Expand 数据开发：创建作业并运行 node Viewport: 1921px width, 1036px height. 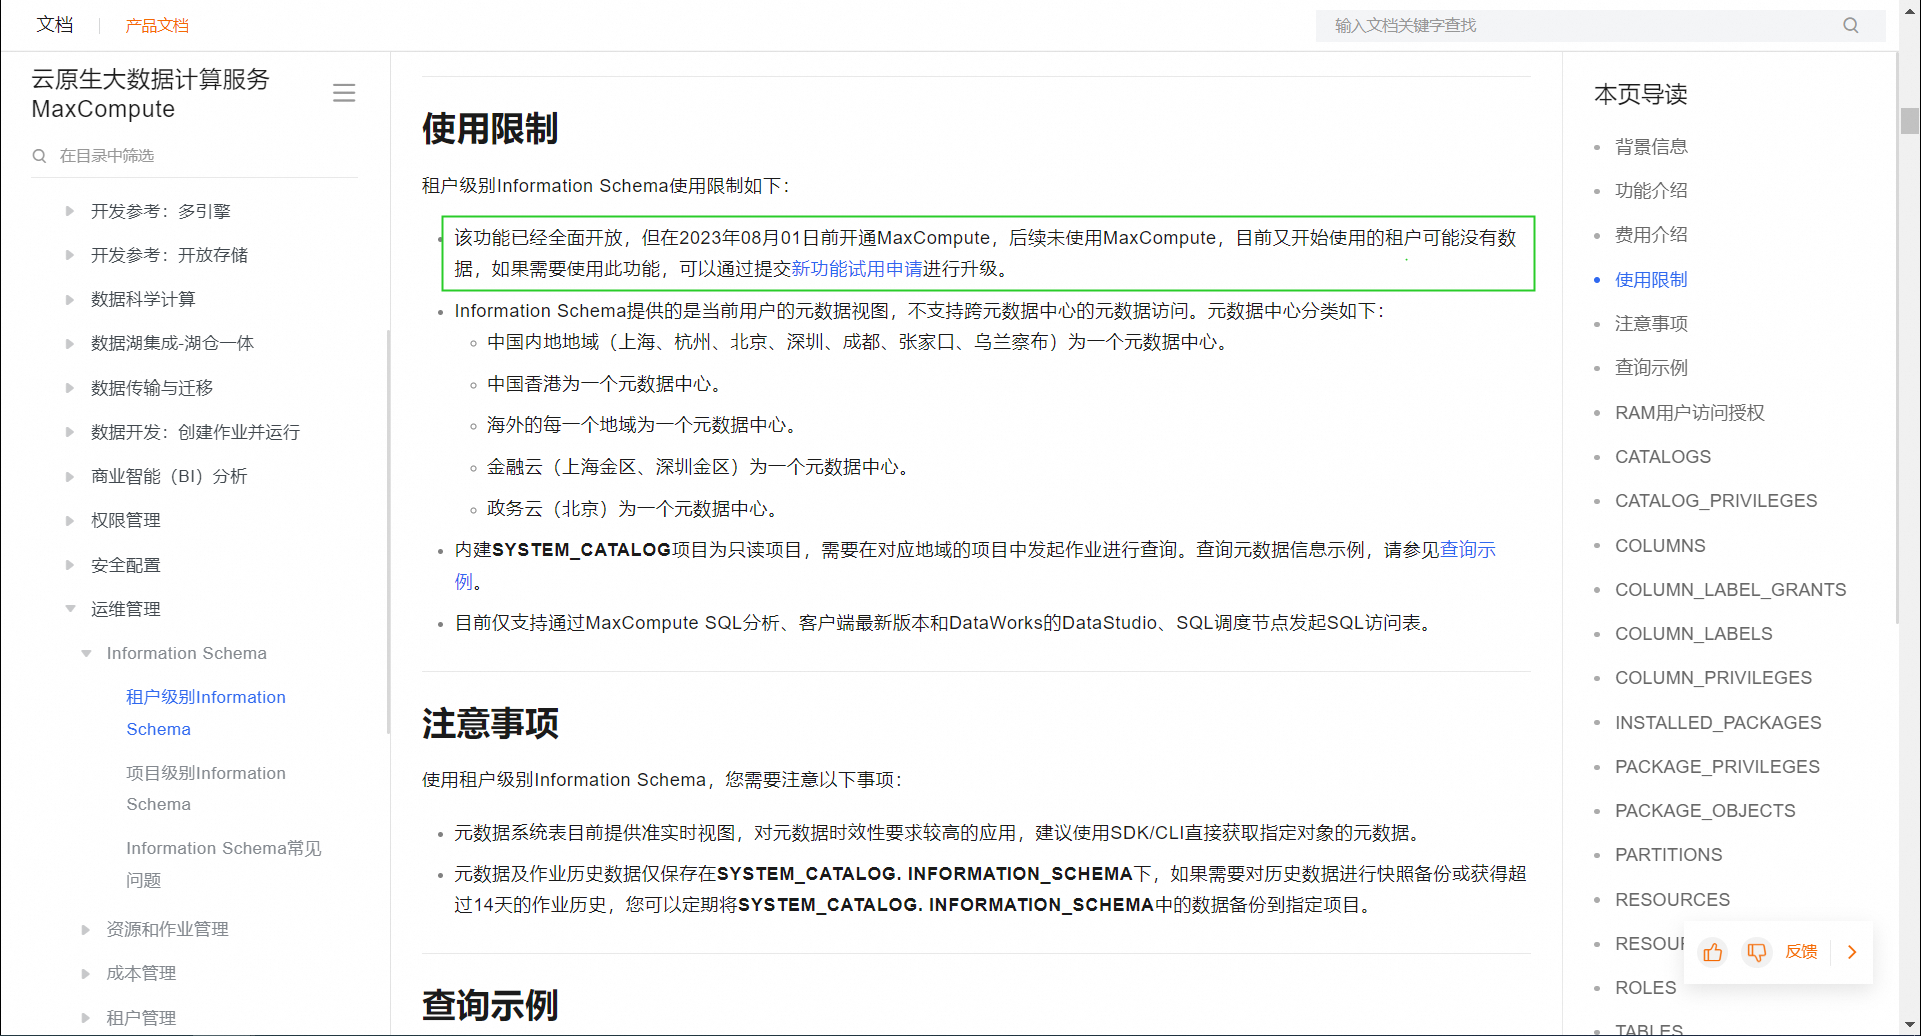[x=70, y=432]
